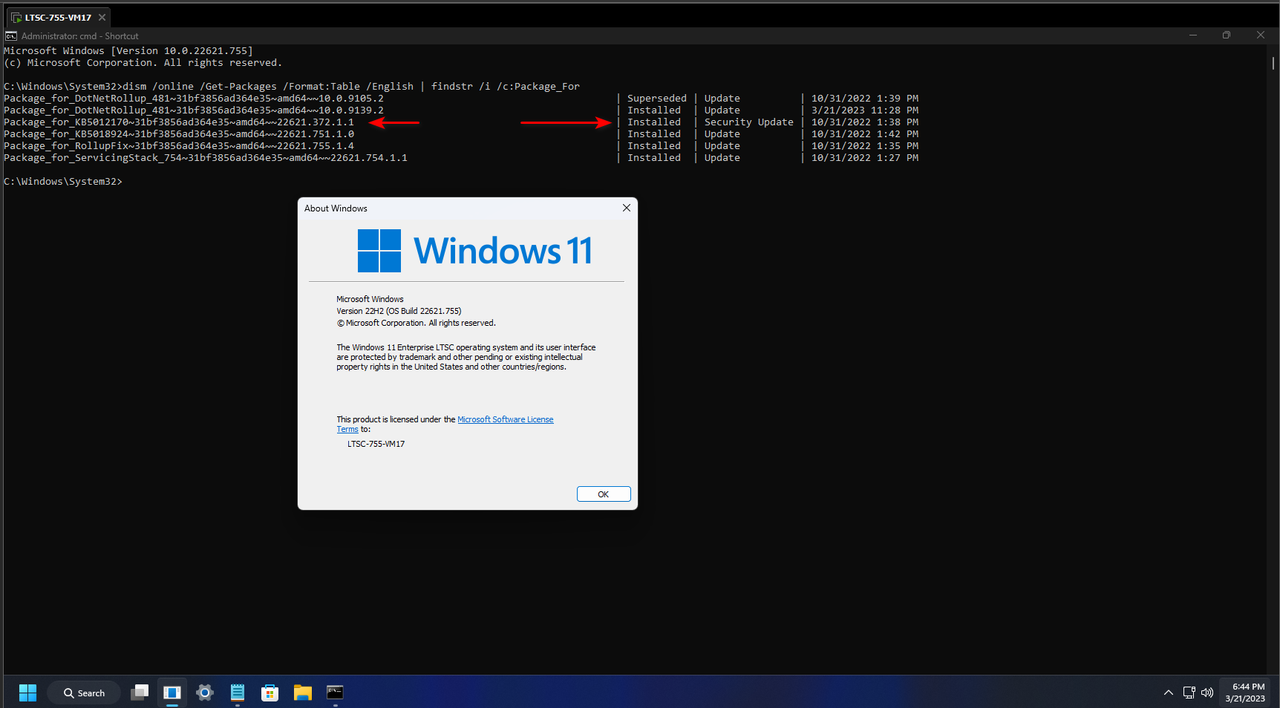Launch Notepad from the taskbar
1280x708 pixels.
click(x=237, y=692)
